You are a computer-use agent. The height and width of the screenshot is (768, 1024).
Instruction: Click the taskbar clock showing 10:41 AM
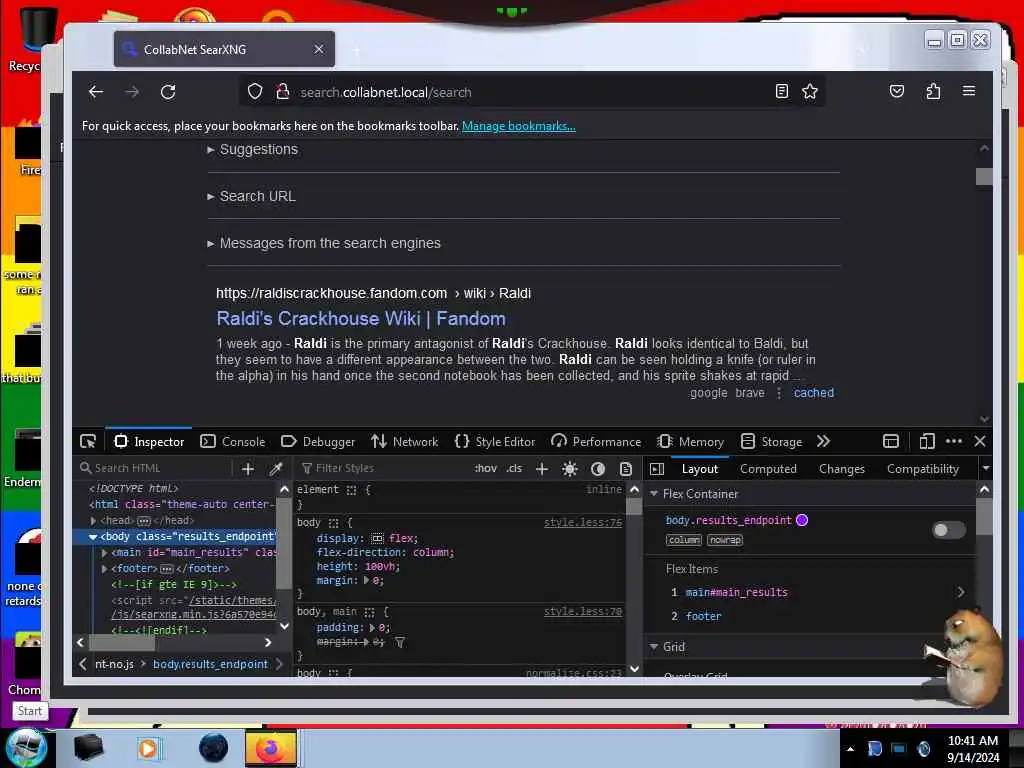pyautogui.click(x=972, y=749)
